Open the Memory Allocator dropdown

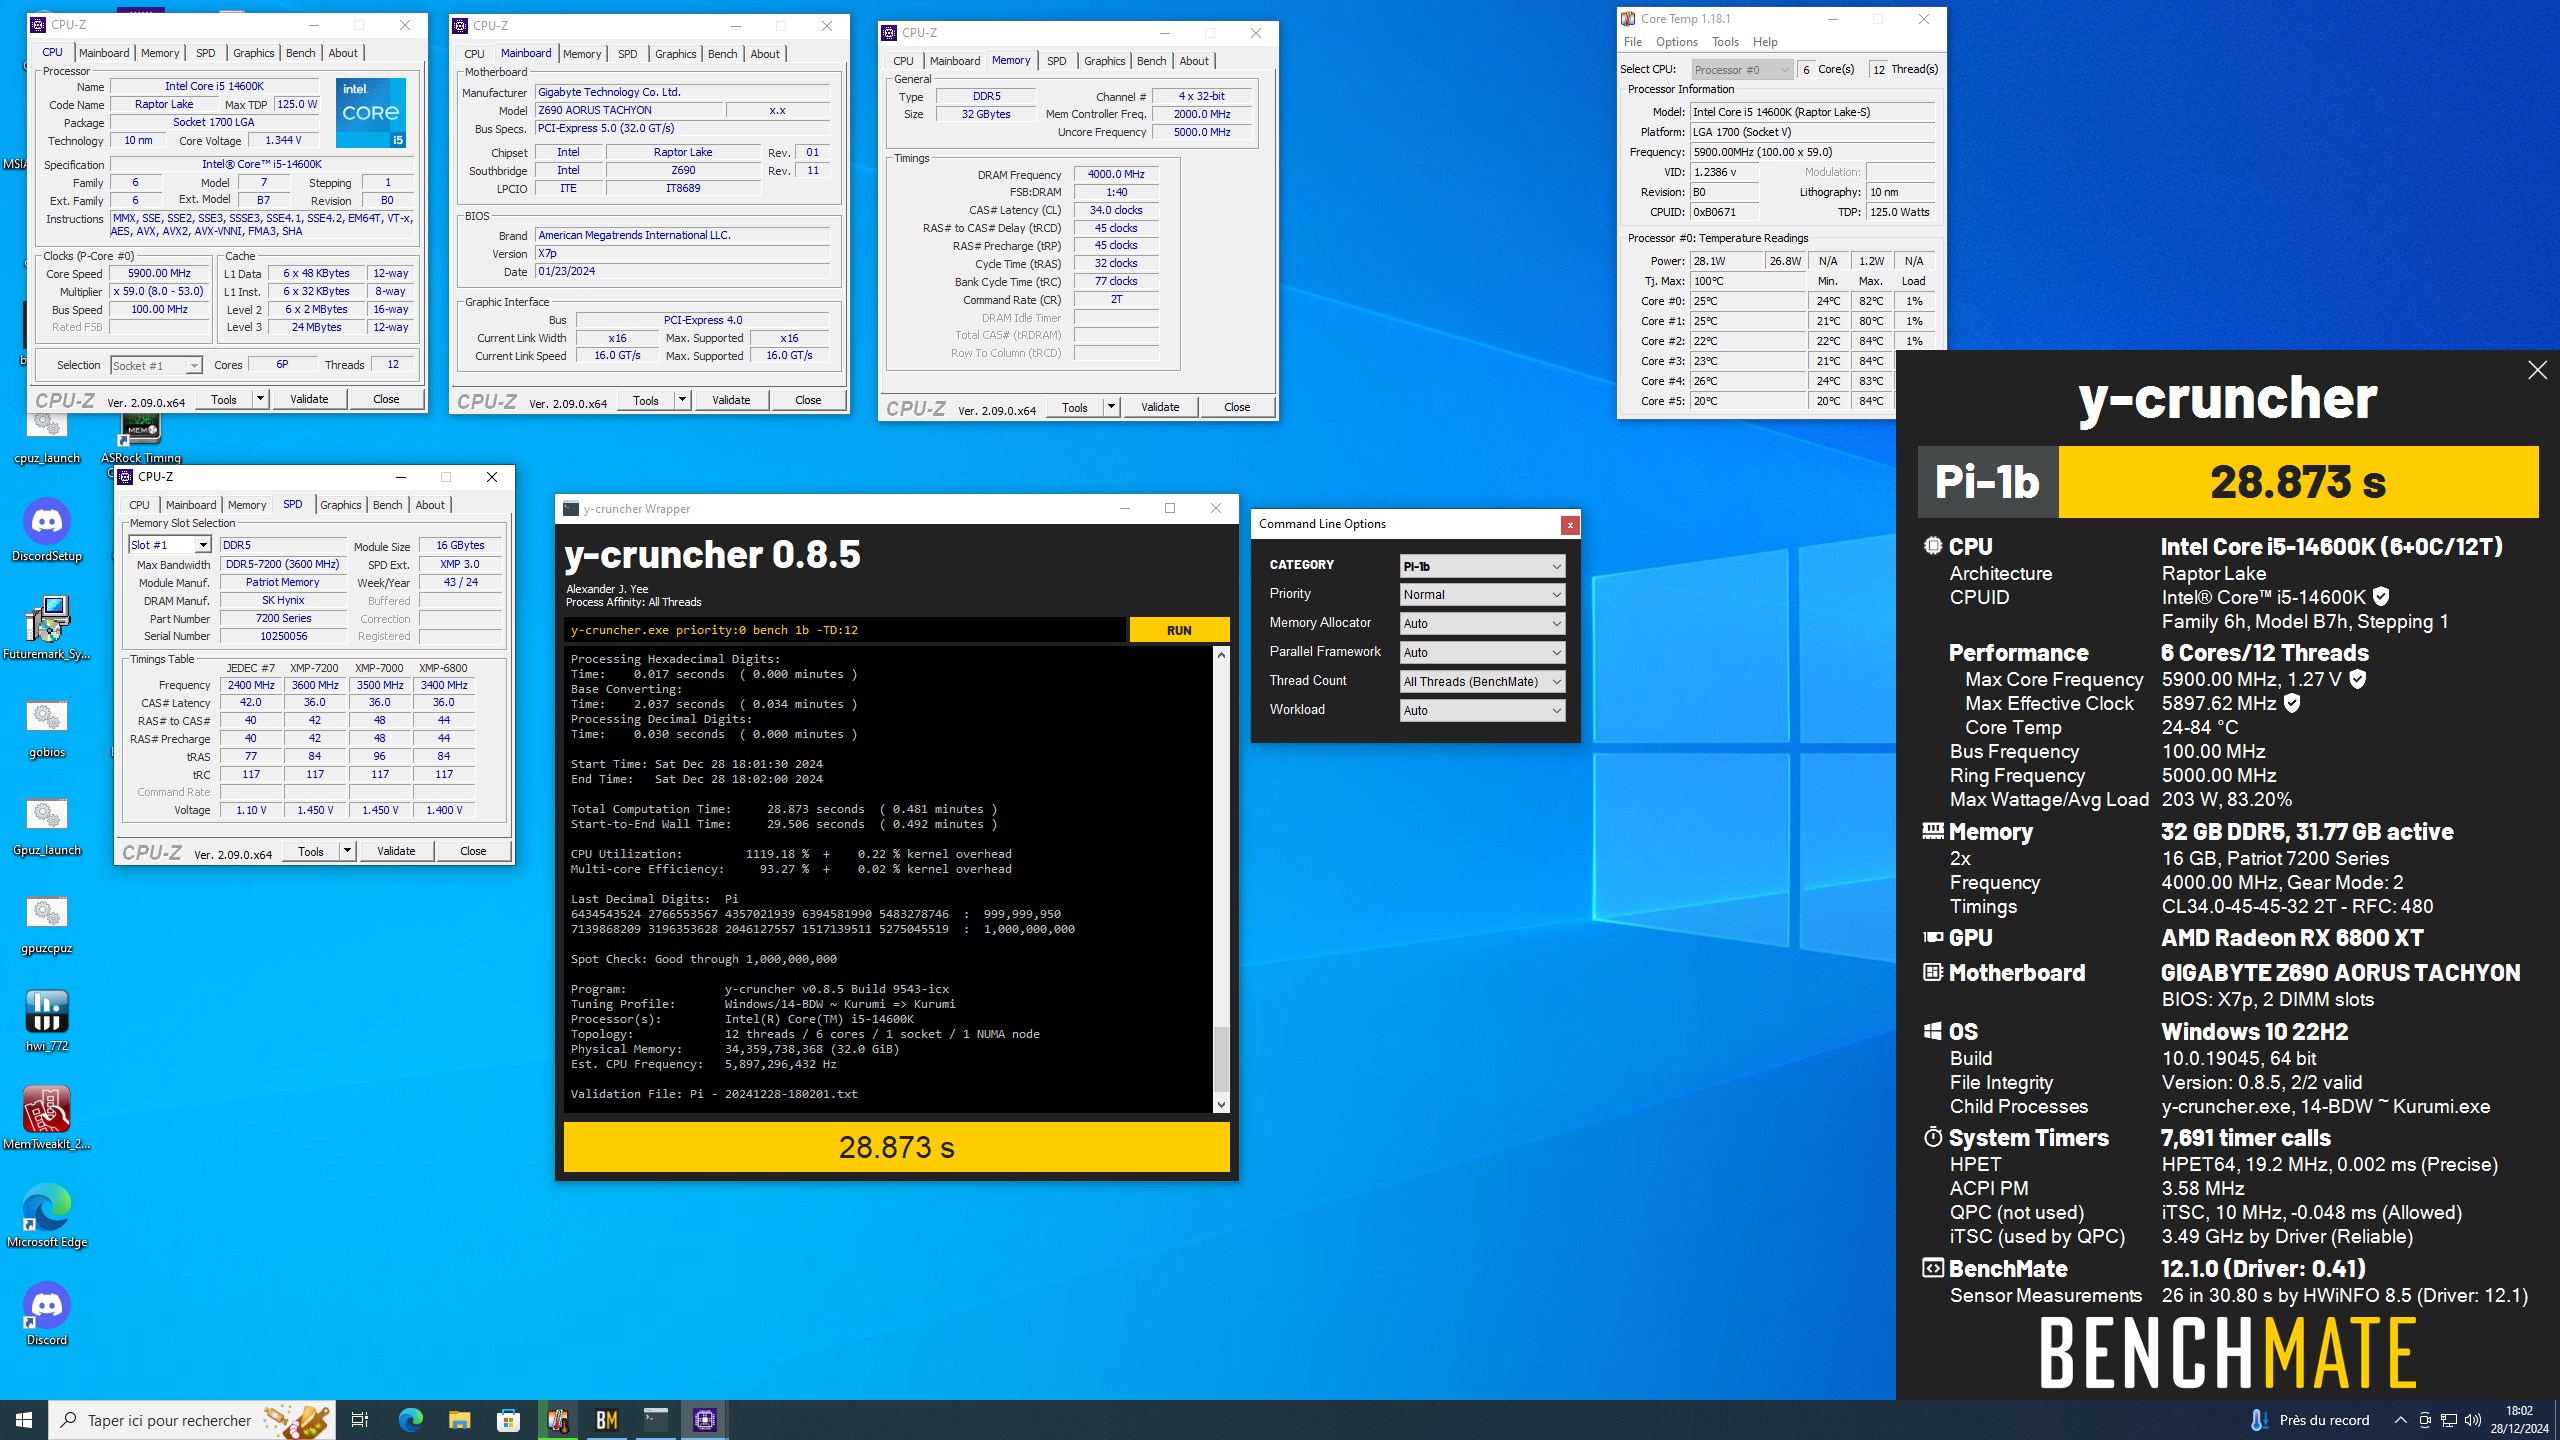(1482, 623)
